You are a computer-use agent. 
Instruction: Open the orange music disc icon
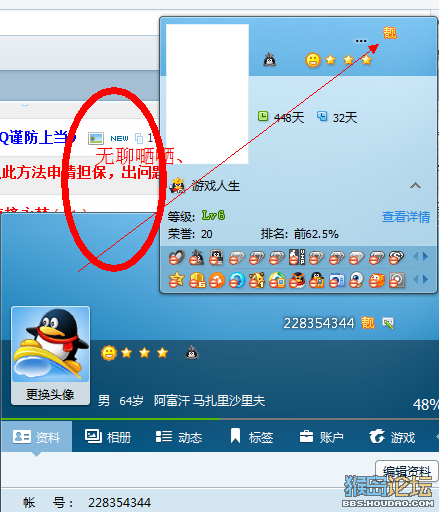tap(217, 280)
